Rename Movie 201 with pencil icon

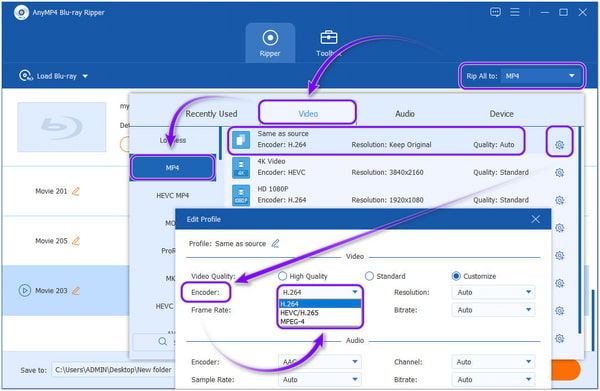coord(76,191)
